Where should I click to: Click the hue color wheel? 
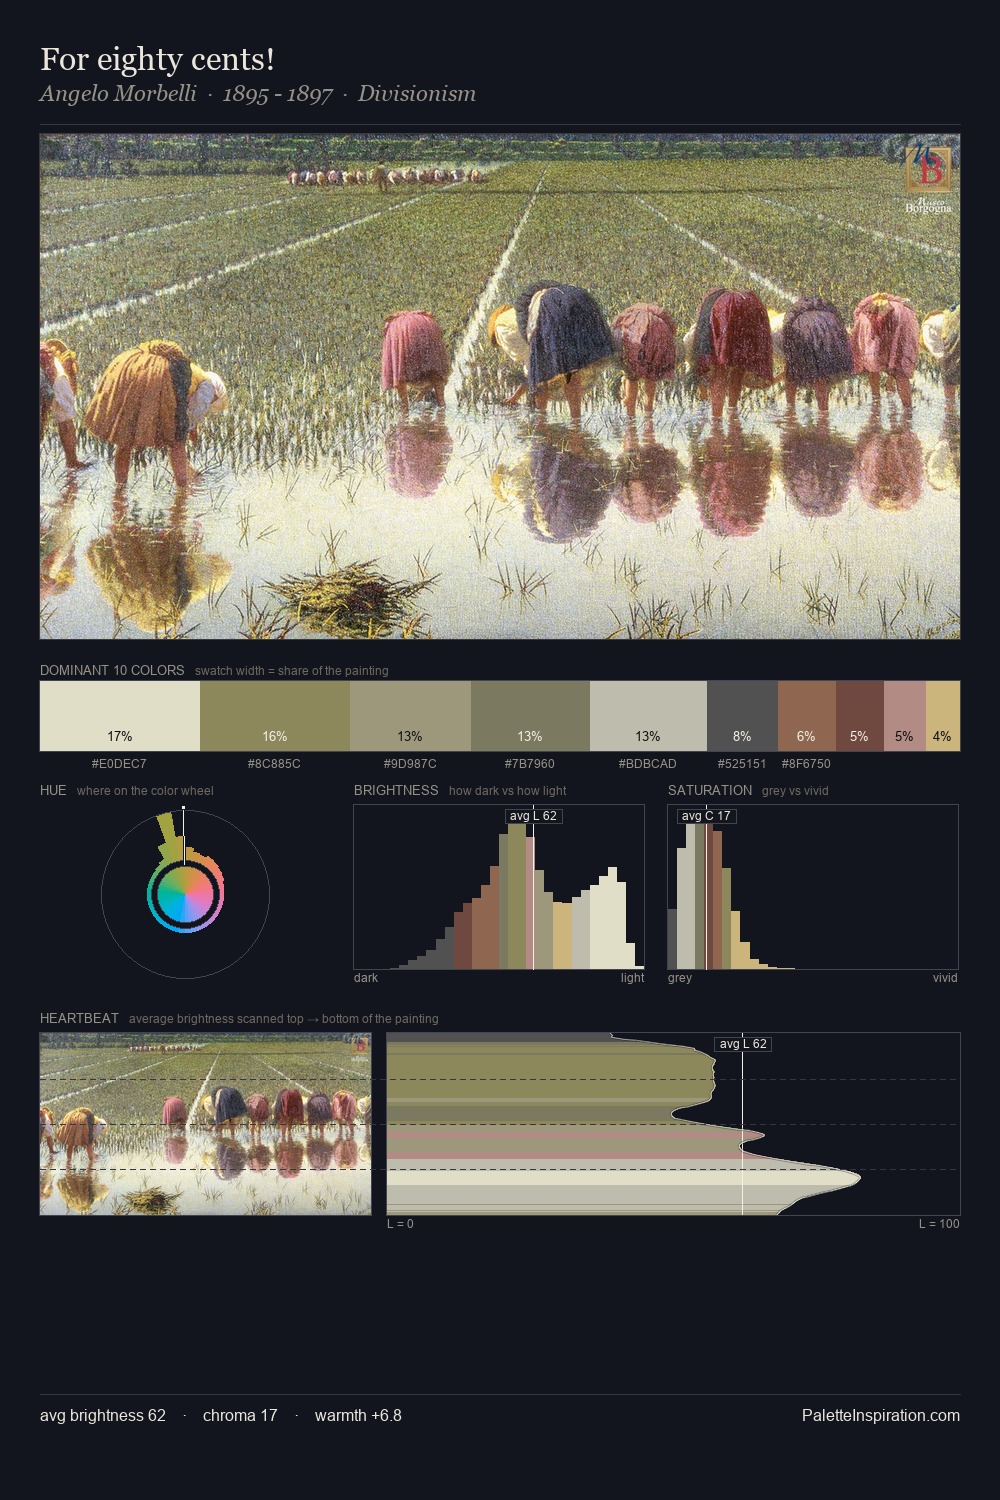[185, 893]
